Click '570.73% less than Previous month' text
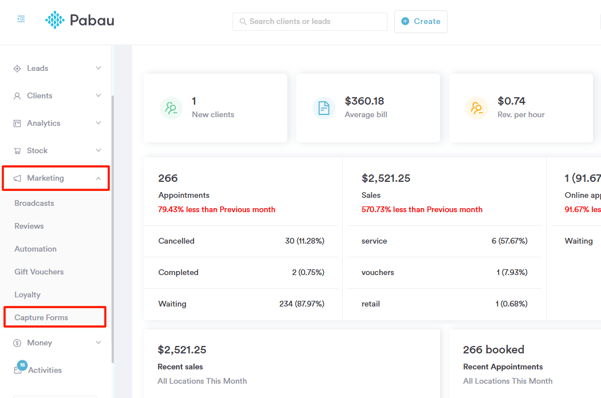The height and width of the screenshot is (398, 601). pos(422,209)
